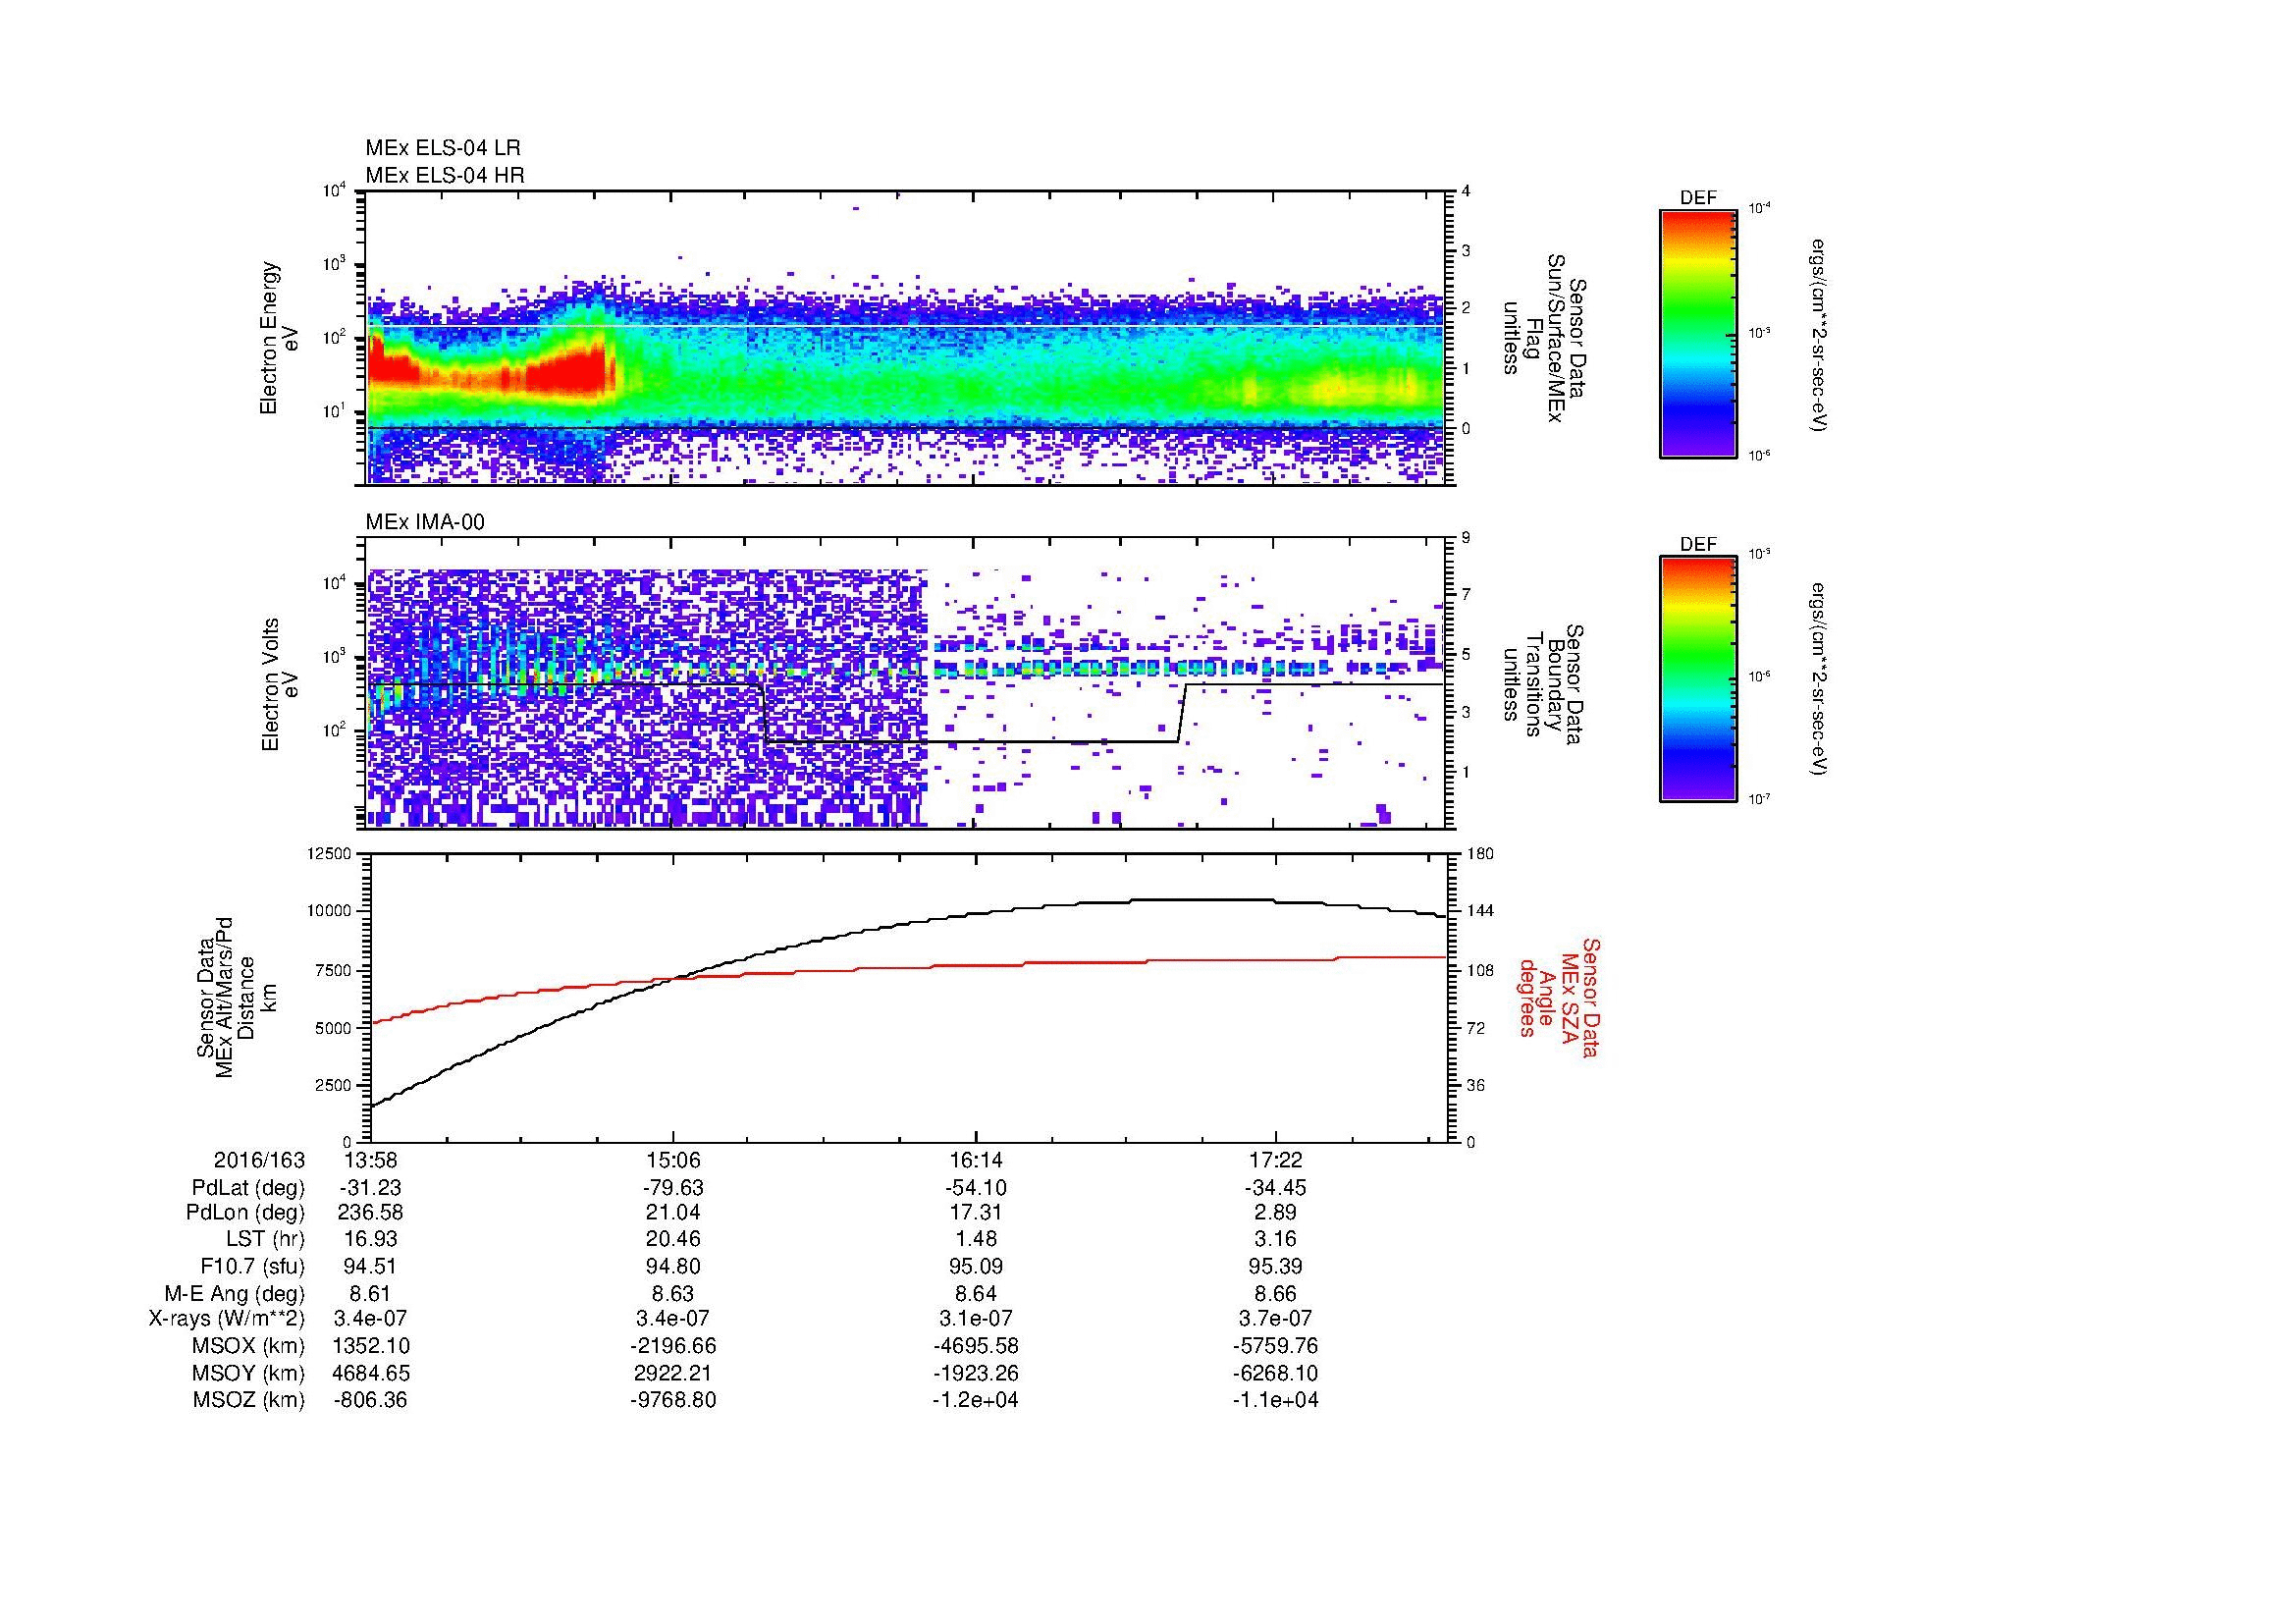2296x1623 pixels.
Task: Click the IMA color bar units label
Action: pyautogui.click(x=1821, y=680)
